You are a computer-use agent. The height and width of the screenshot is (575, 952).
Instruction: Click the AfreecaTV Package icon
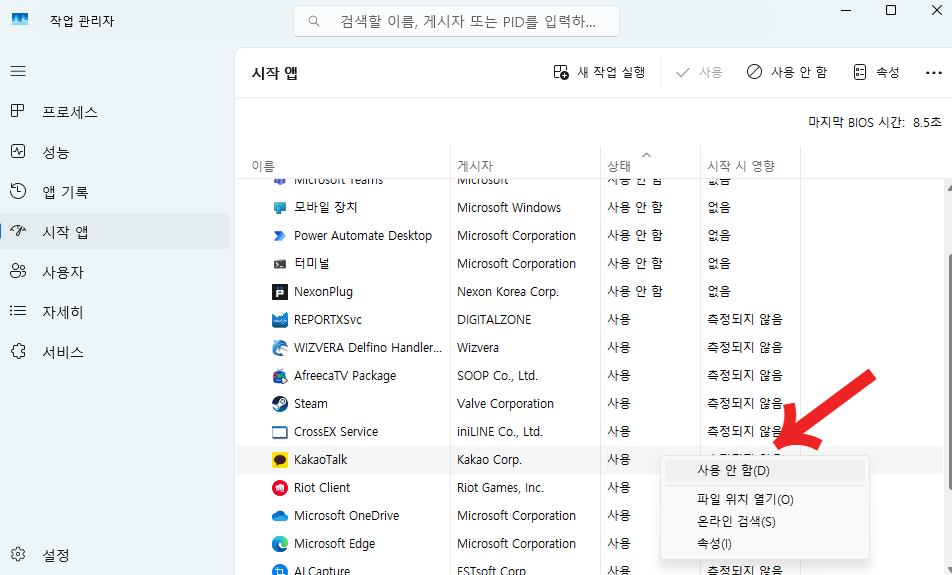pos(279,376)
